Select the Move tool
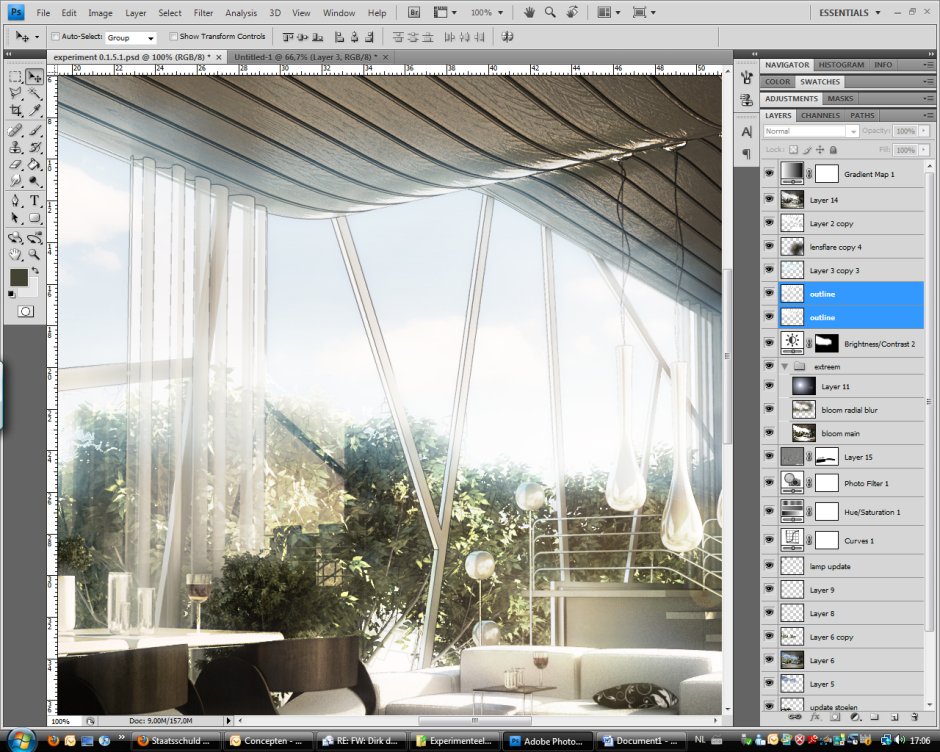Image resolution: width=940 pixels, height=752 pixels. tap(32, 76)
